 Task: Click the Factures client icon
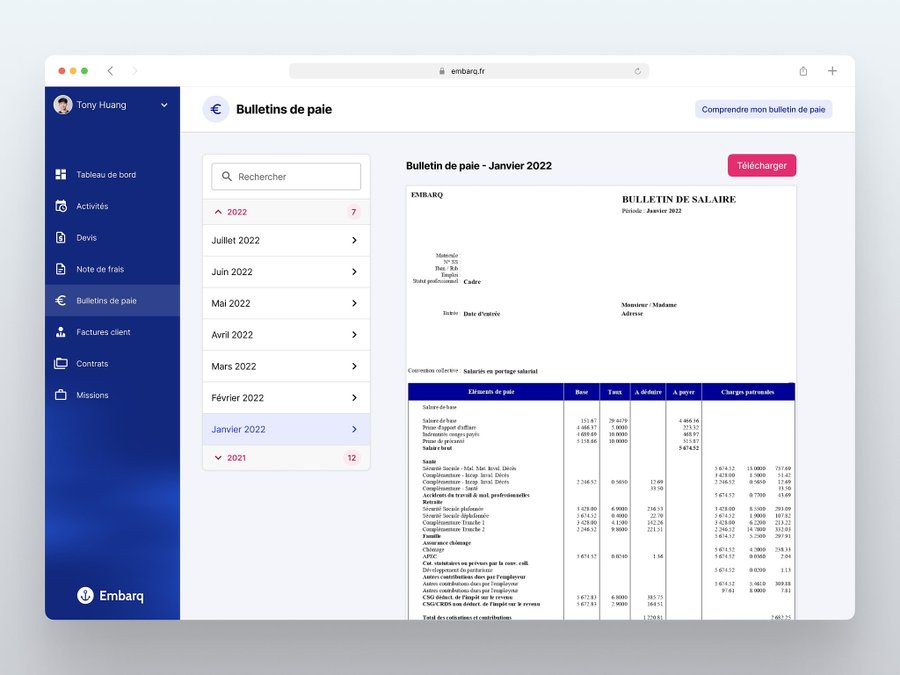[x=61, y=332]
